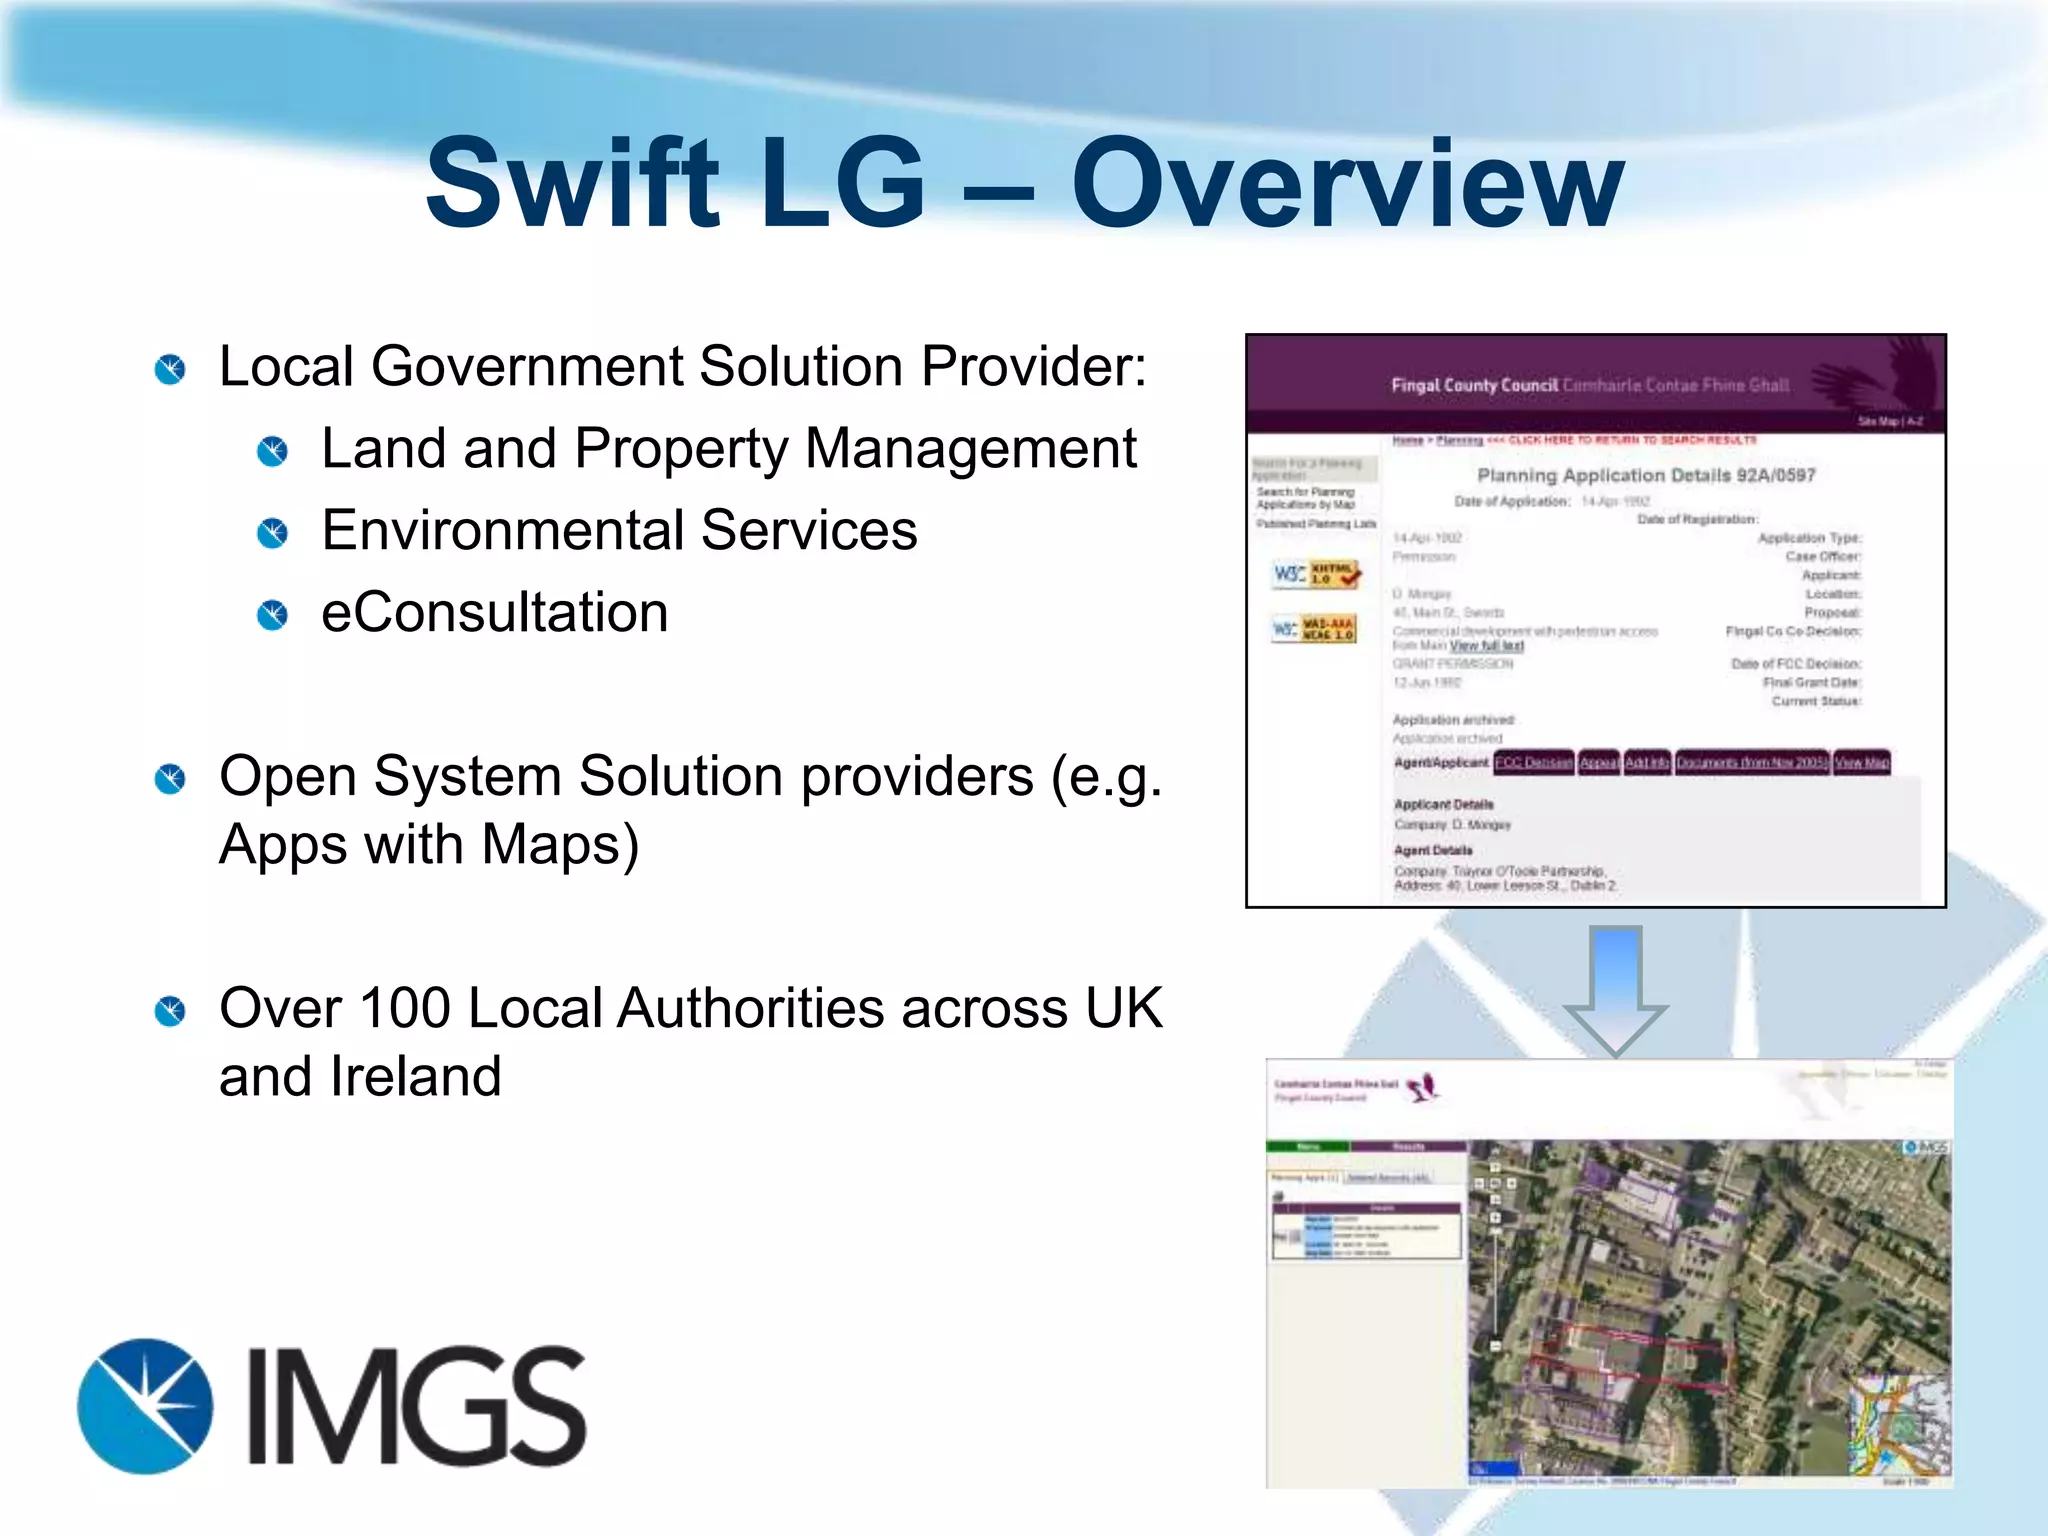Click "Planning Application Details 92A/0597" heading

(x=1646, y=475)
